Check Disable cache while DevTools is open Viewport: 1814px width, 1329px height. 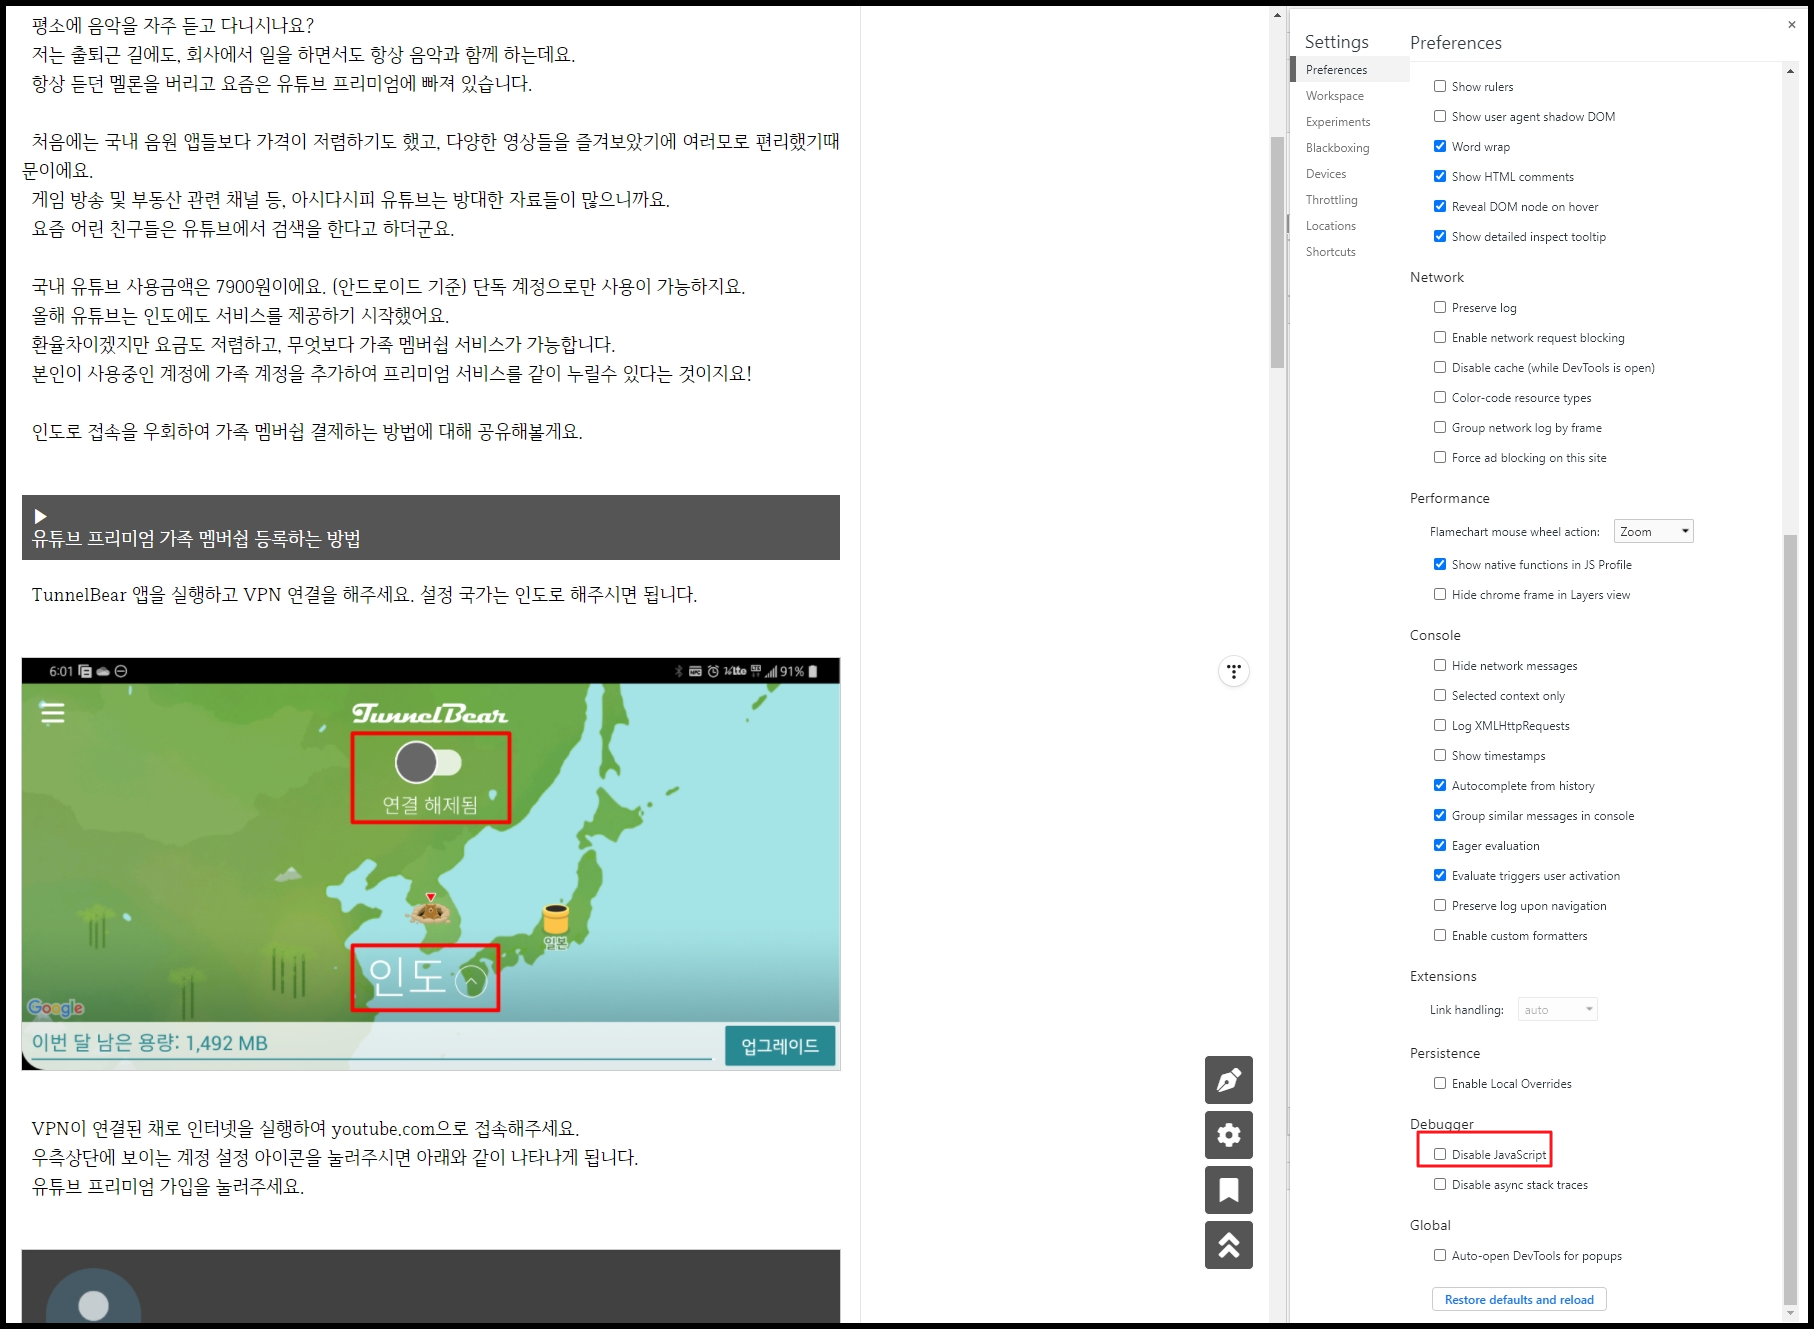(x=1440, y=367)
